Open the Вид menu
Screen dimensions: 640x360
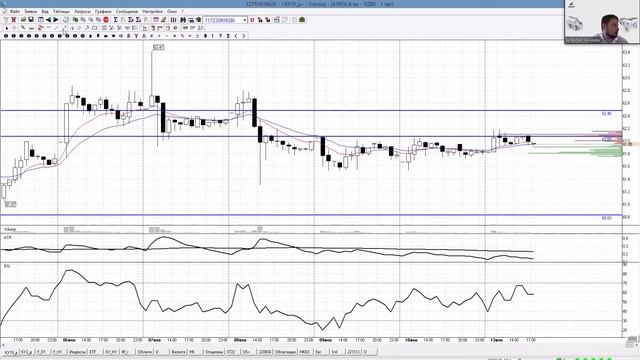click(x=45, y=11)
